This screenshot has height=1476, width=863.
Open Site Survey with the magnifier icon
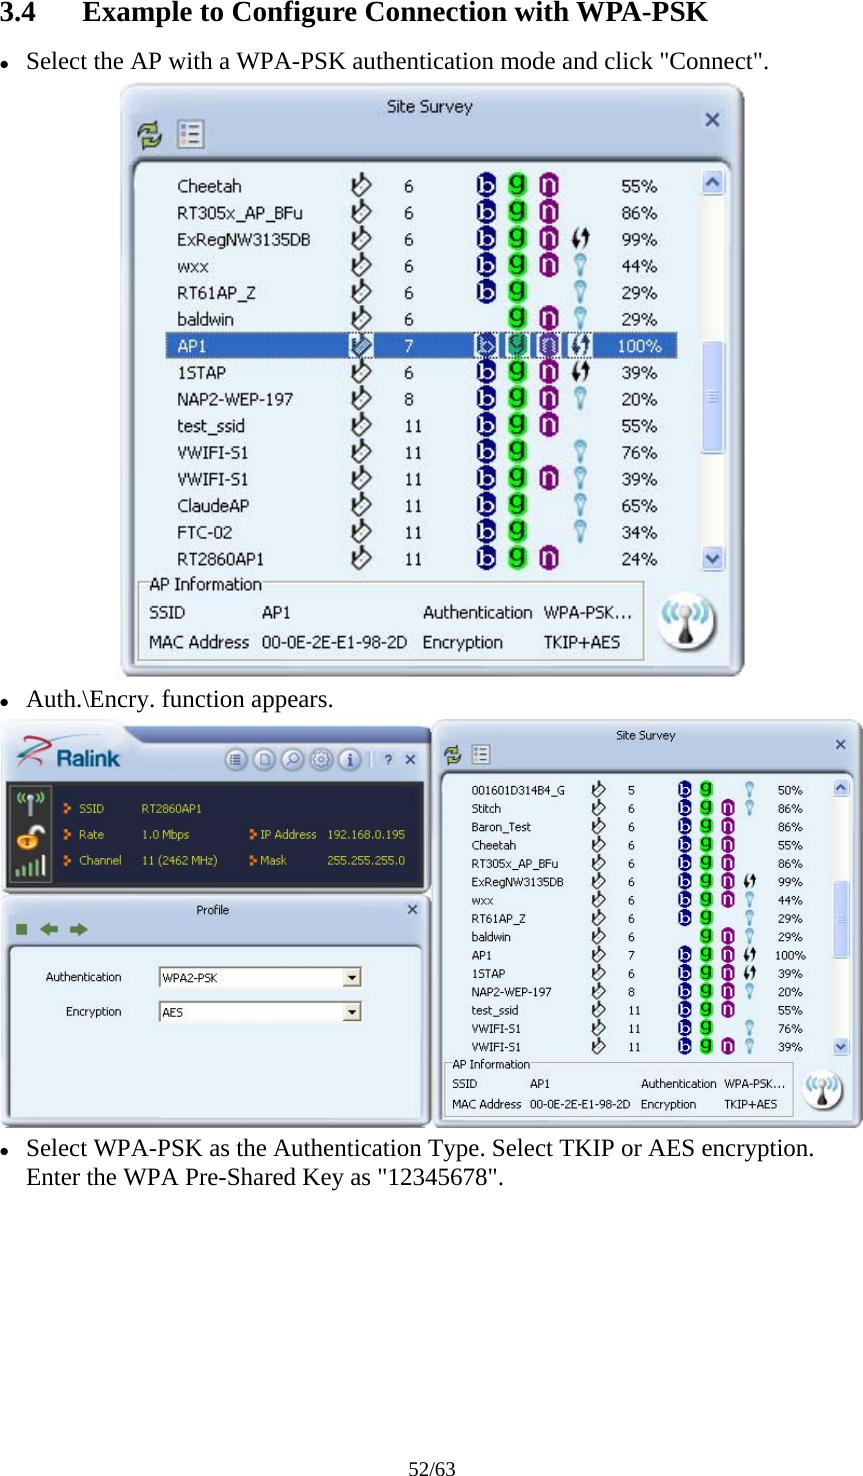point(294,760)
